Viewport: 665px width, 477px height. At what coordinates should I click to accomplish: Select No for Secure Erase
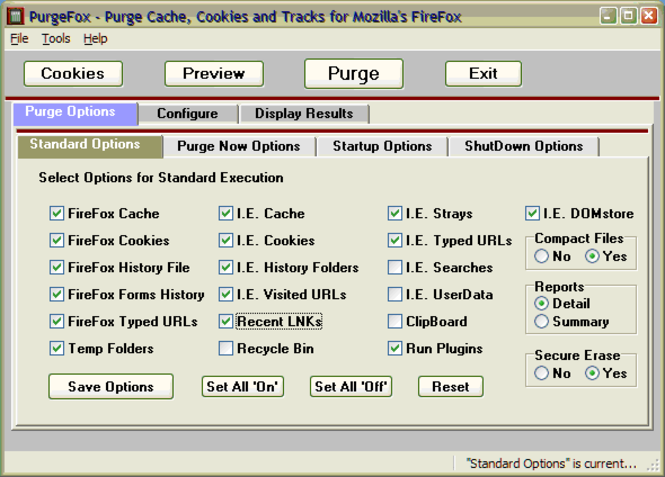(541, 373)
